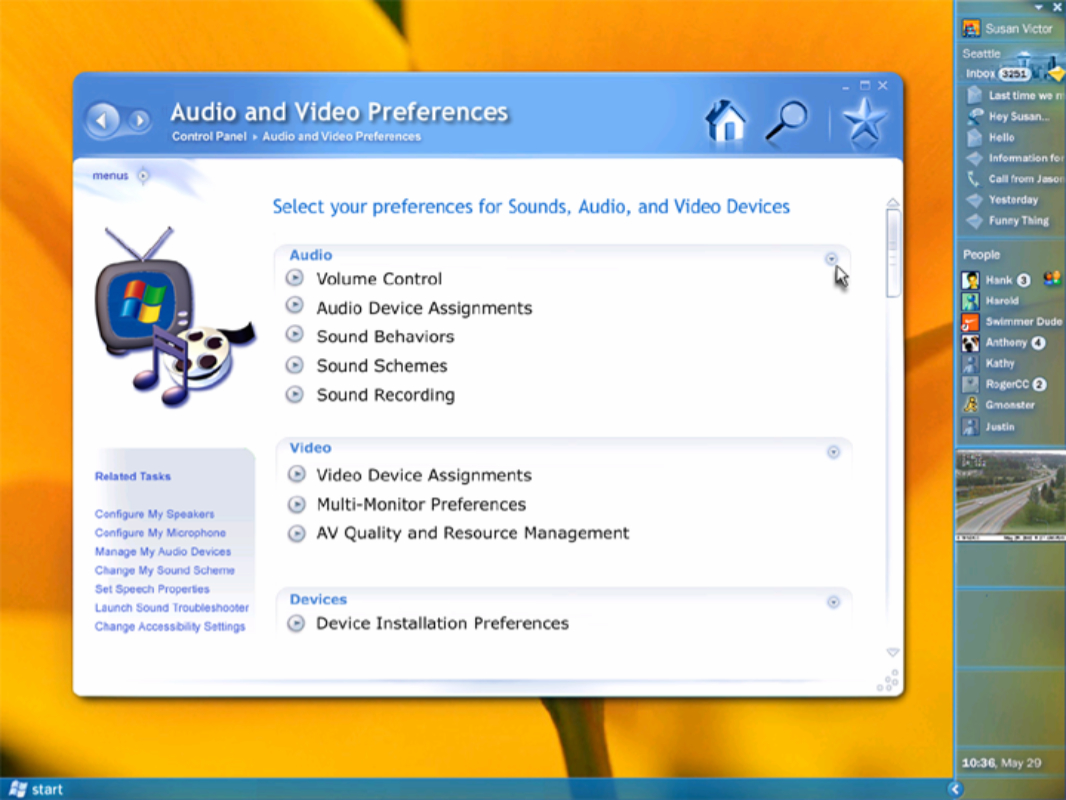
Task: Open the magnifying glass search icon
Action: click(x=786, y=121)
